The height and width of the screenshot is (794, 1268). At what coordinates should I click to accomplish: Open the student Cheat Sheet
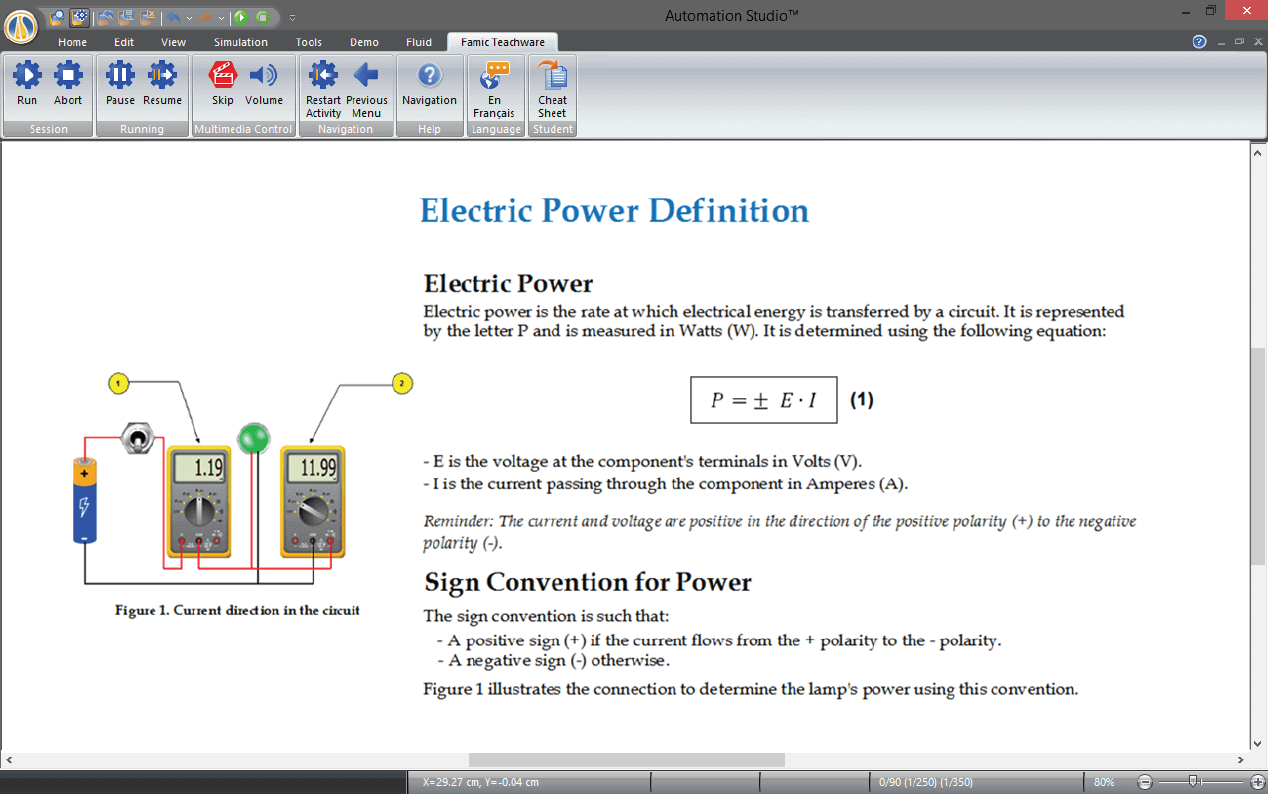click(x=552, y=89)
